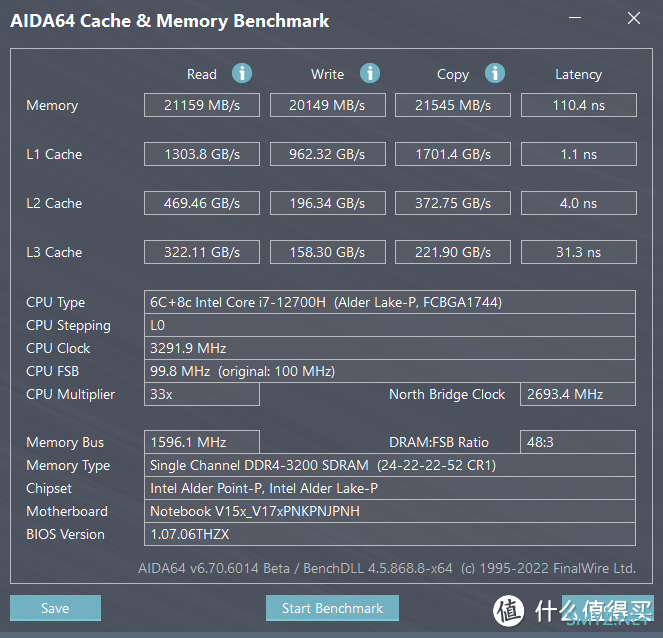Select L3 Cache copy 221.90 GB/s
Viewport: 663px width, 638px height.
453,252
